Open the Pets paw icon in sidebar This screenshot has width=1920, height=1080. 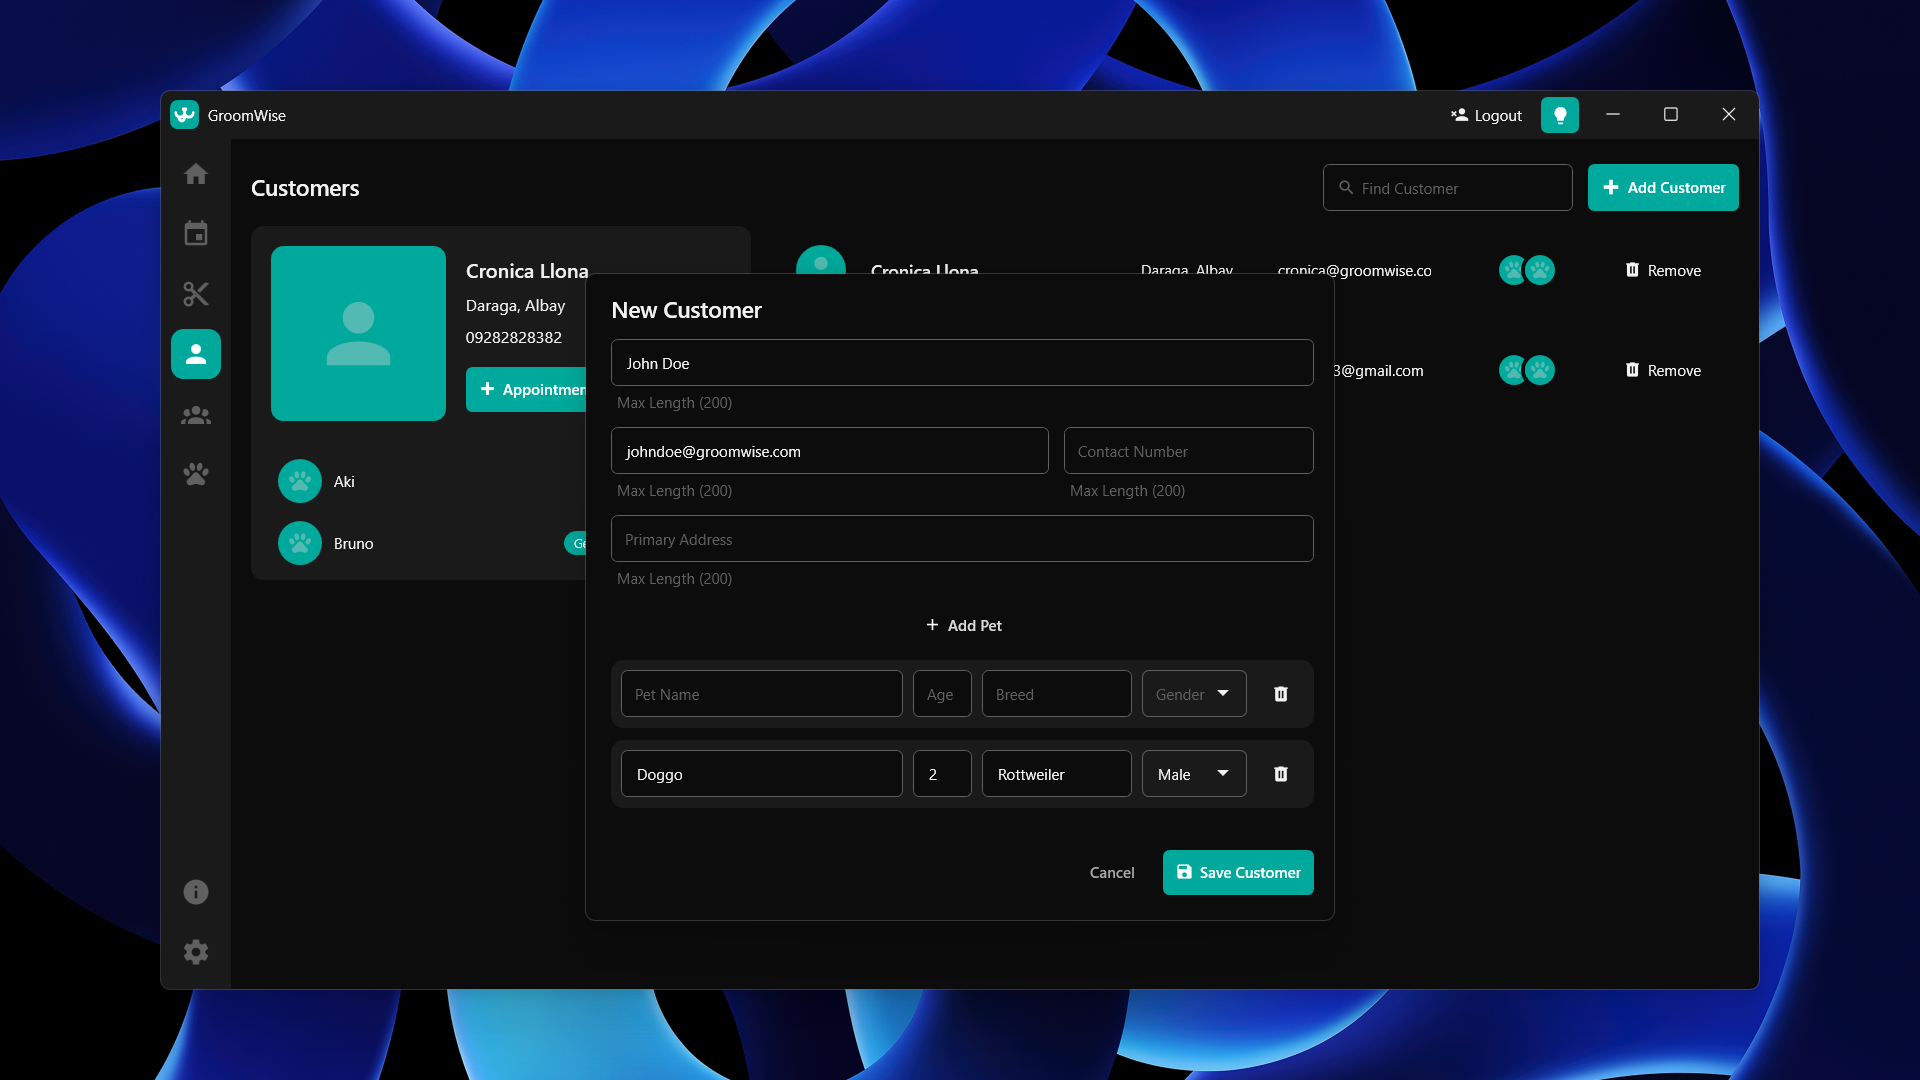point(196,474)
